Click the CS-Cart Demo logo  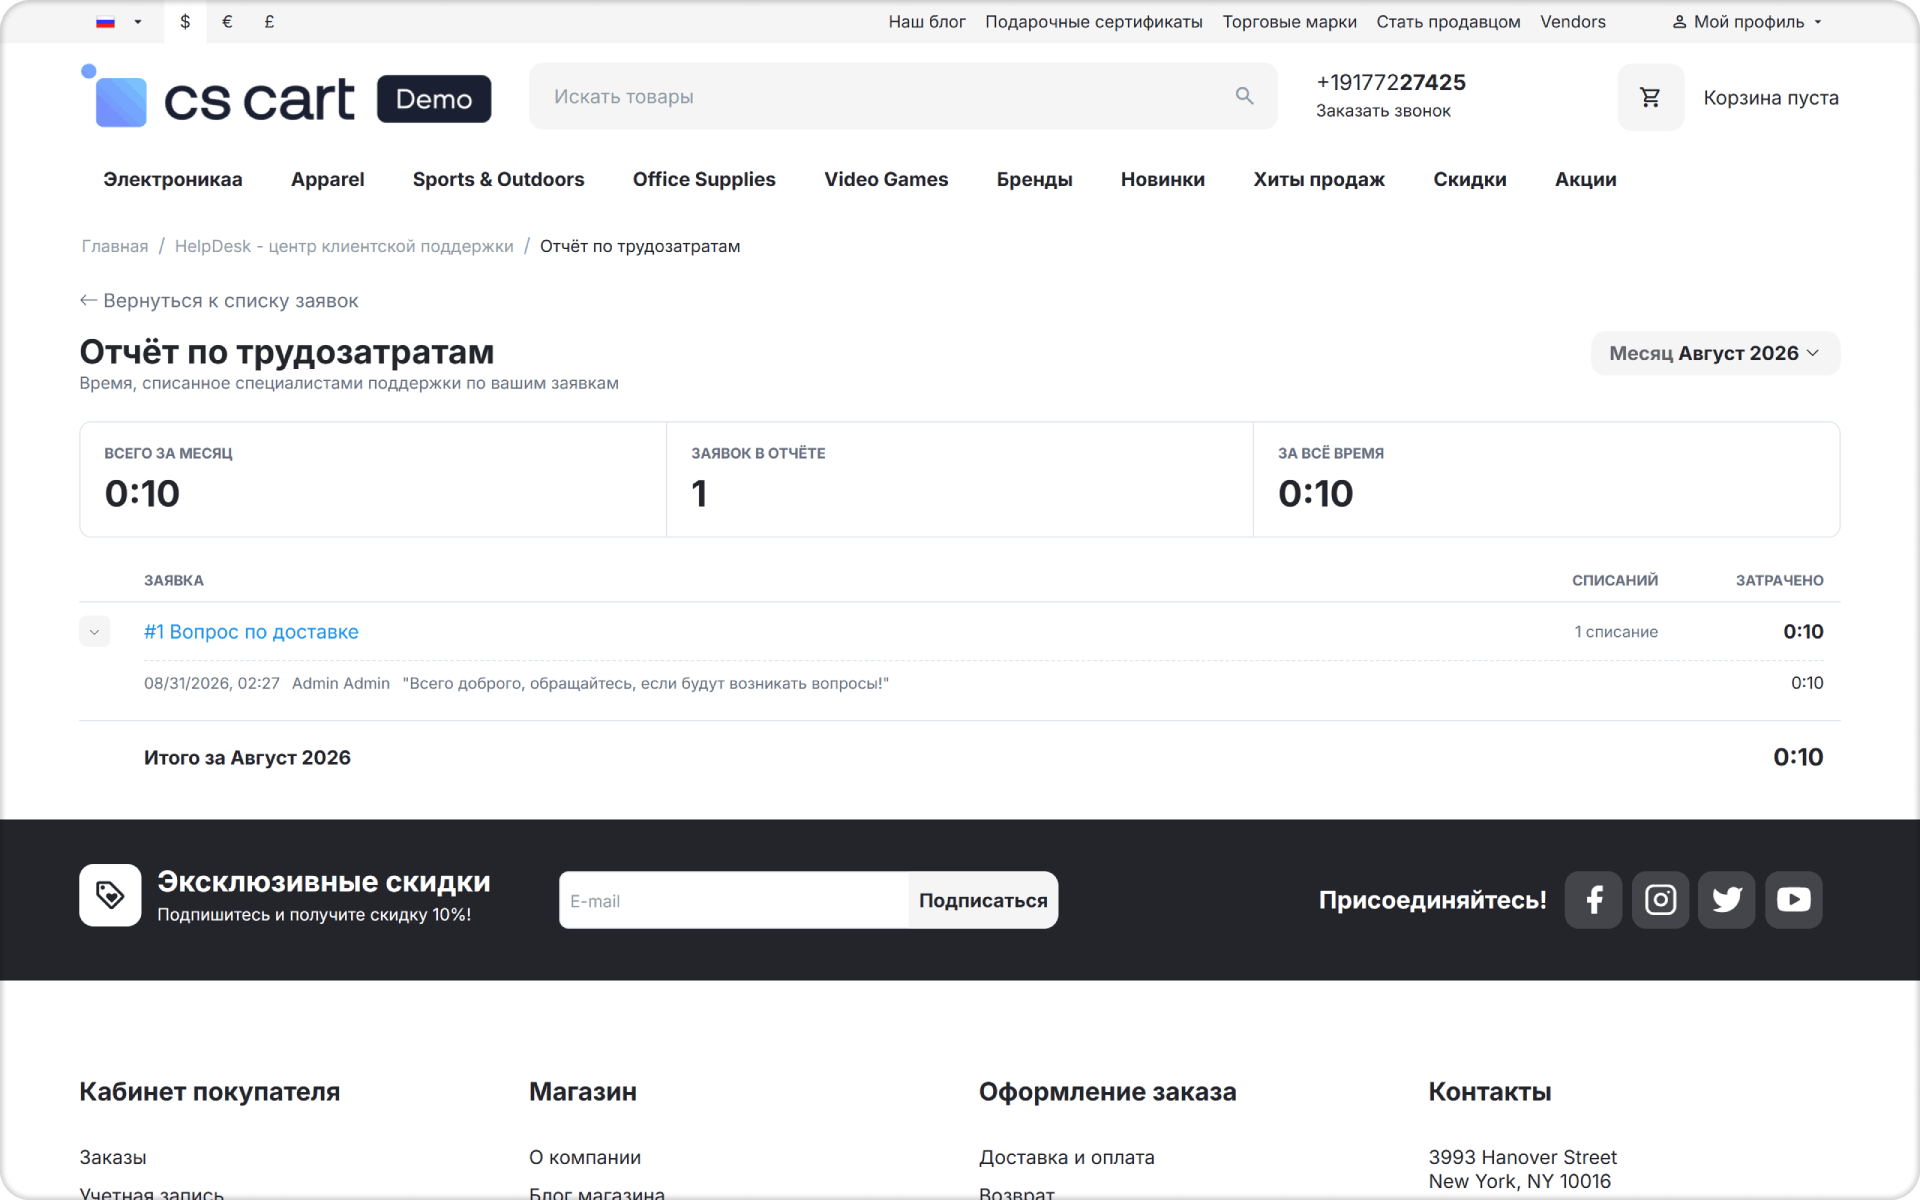point(286,98)
